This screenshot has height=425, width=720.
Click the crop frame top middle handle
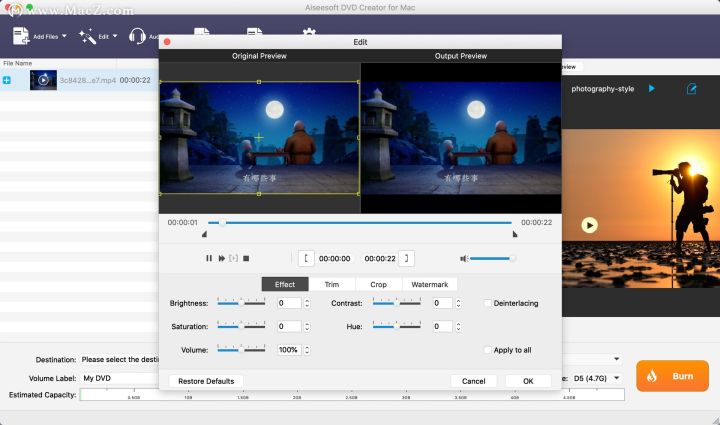(x=259, y=82)
